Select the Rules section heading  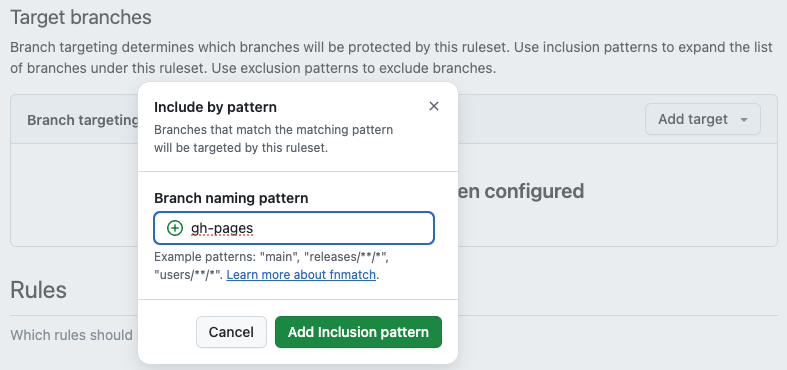point(39,290)
